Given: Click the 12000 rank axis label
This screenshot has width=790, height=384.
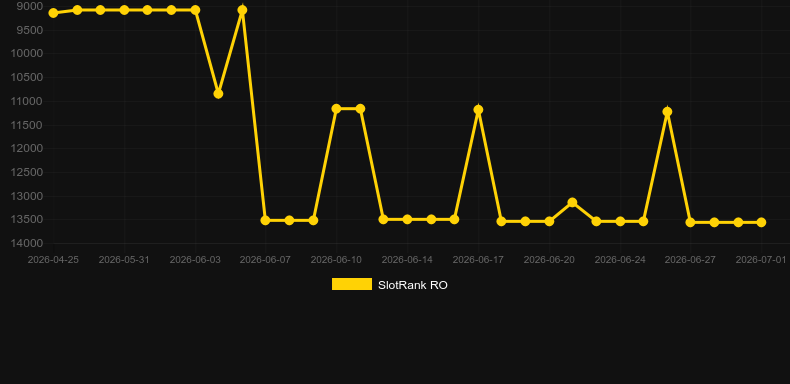Looking at the screenshot, I should pos(27,148).
